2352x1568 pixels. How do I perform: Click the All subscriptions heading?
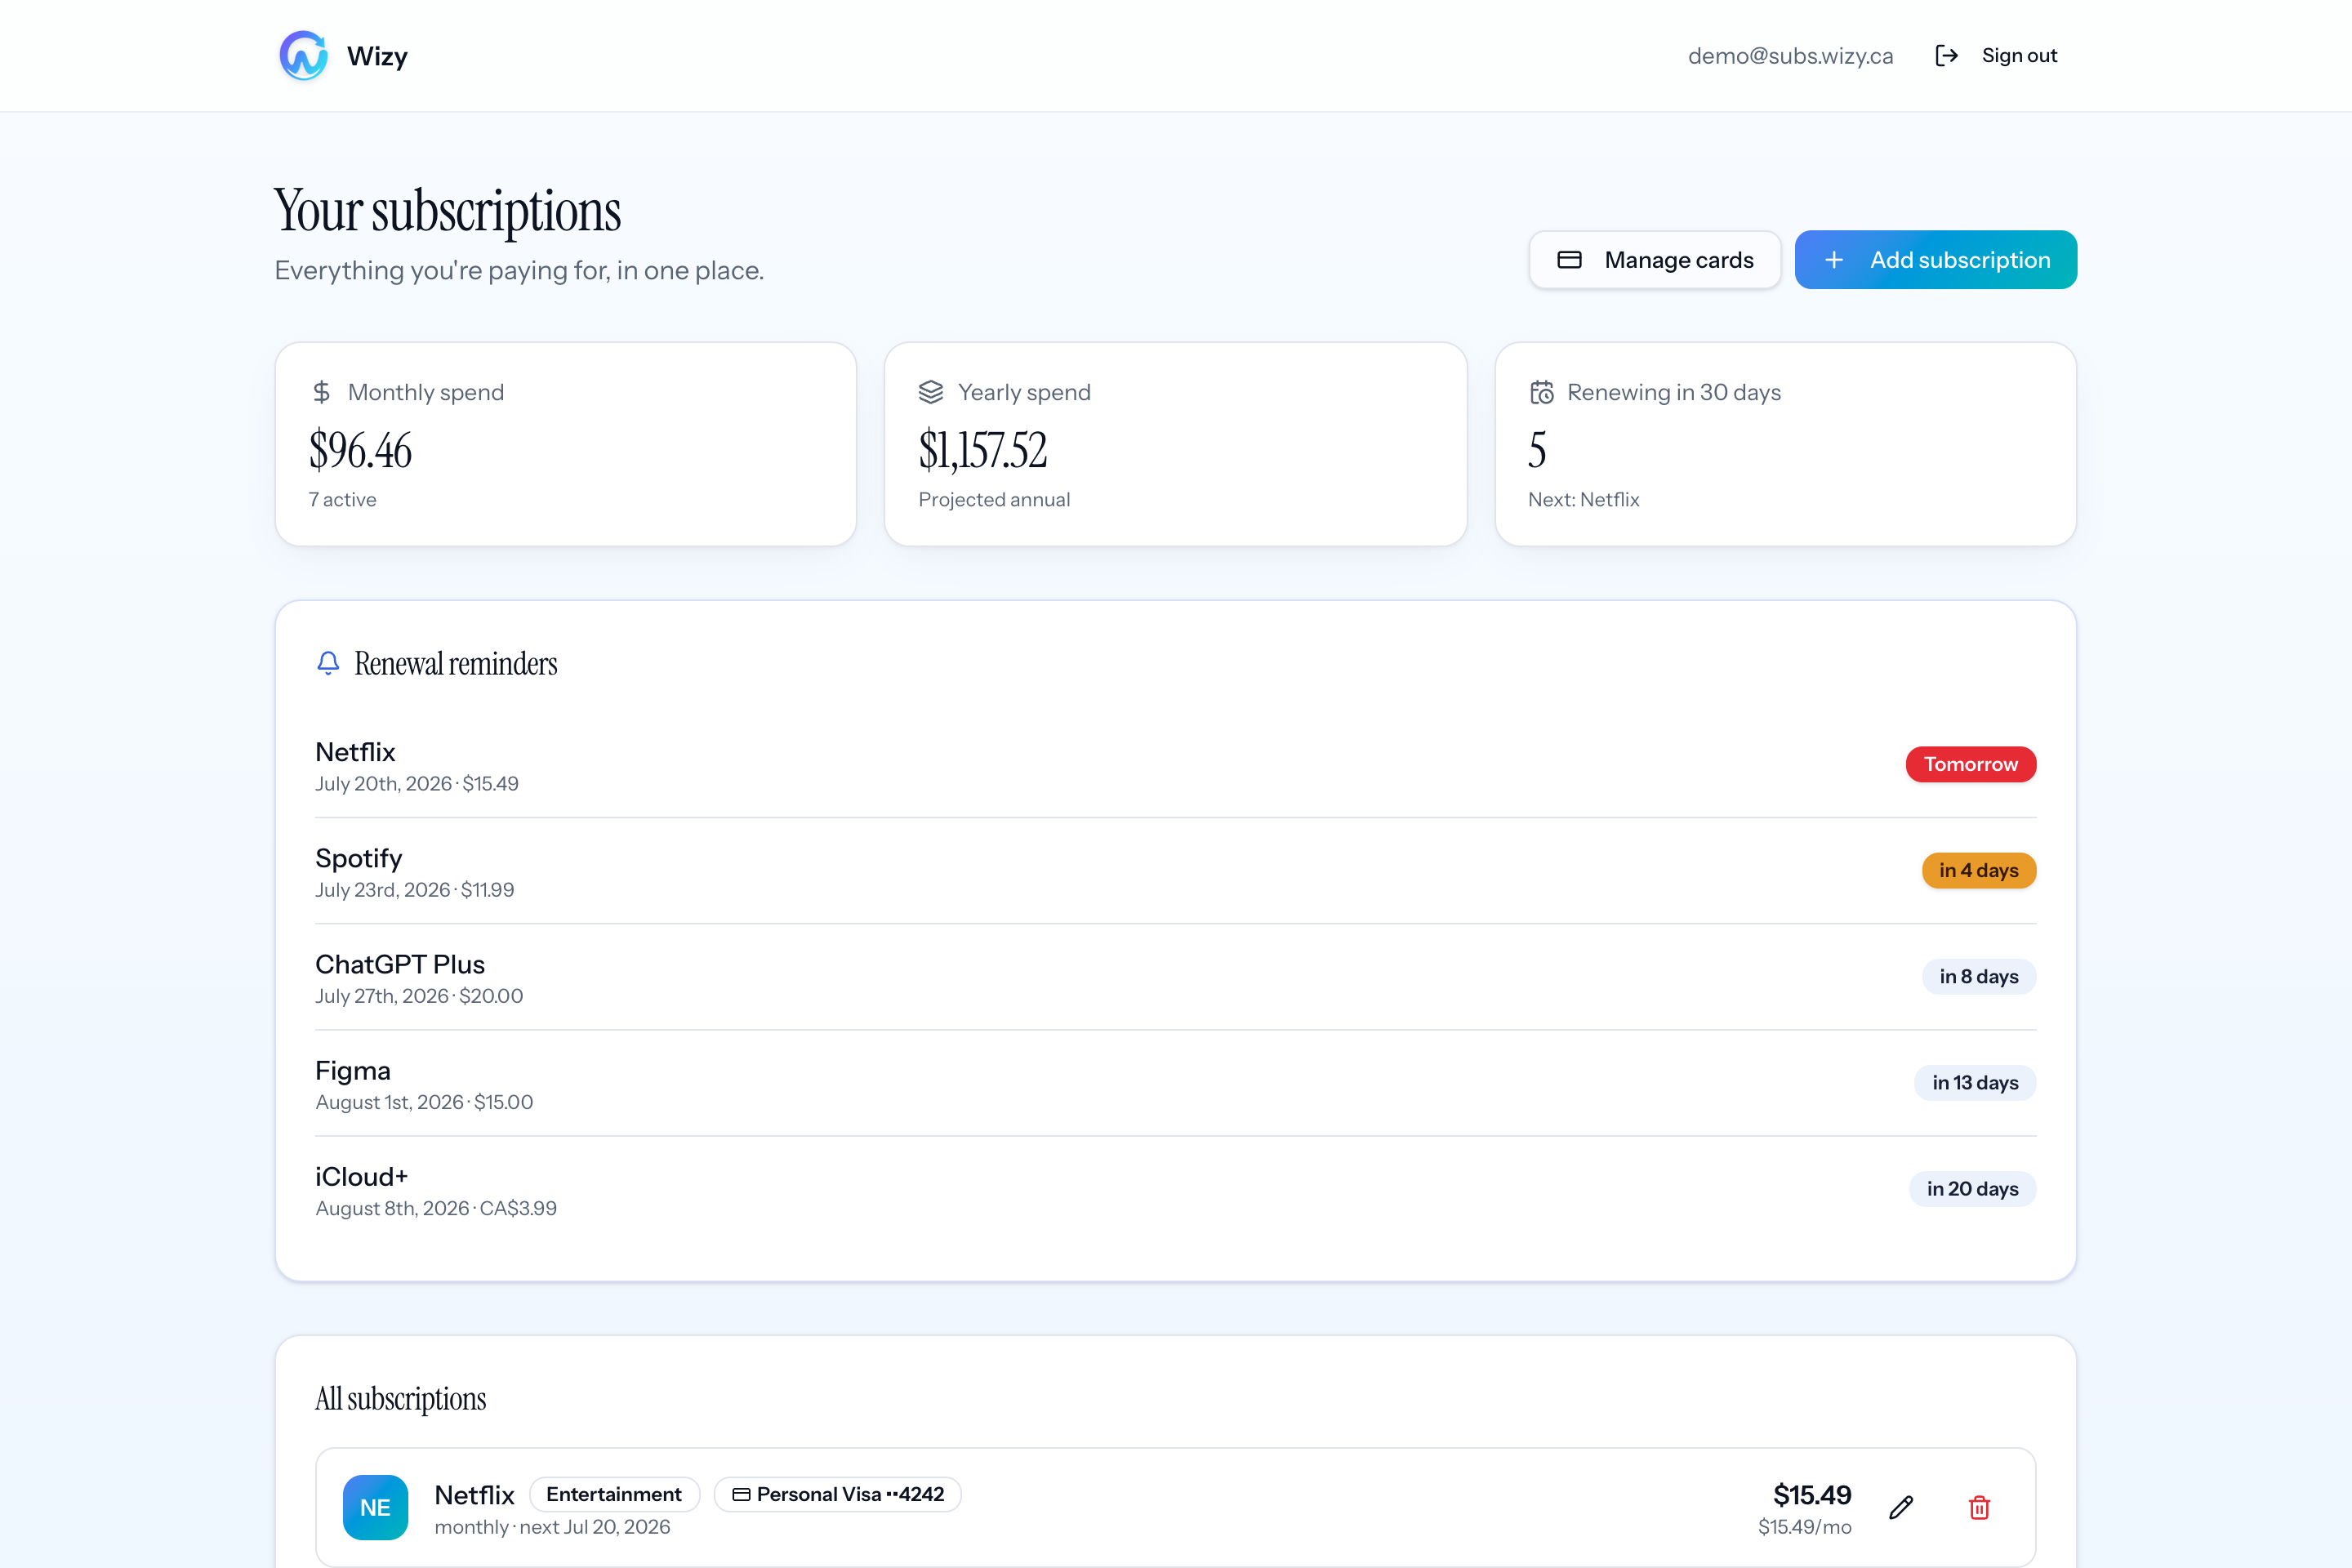click(400, 1398)
